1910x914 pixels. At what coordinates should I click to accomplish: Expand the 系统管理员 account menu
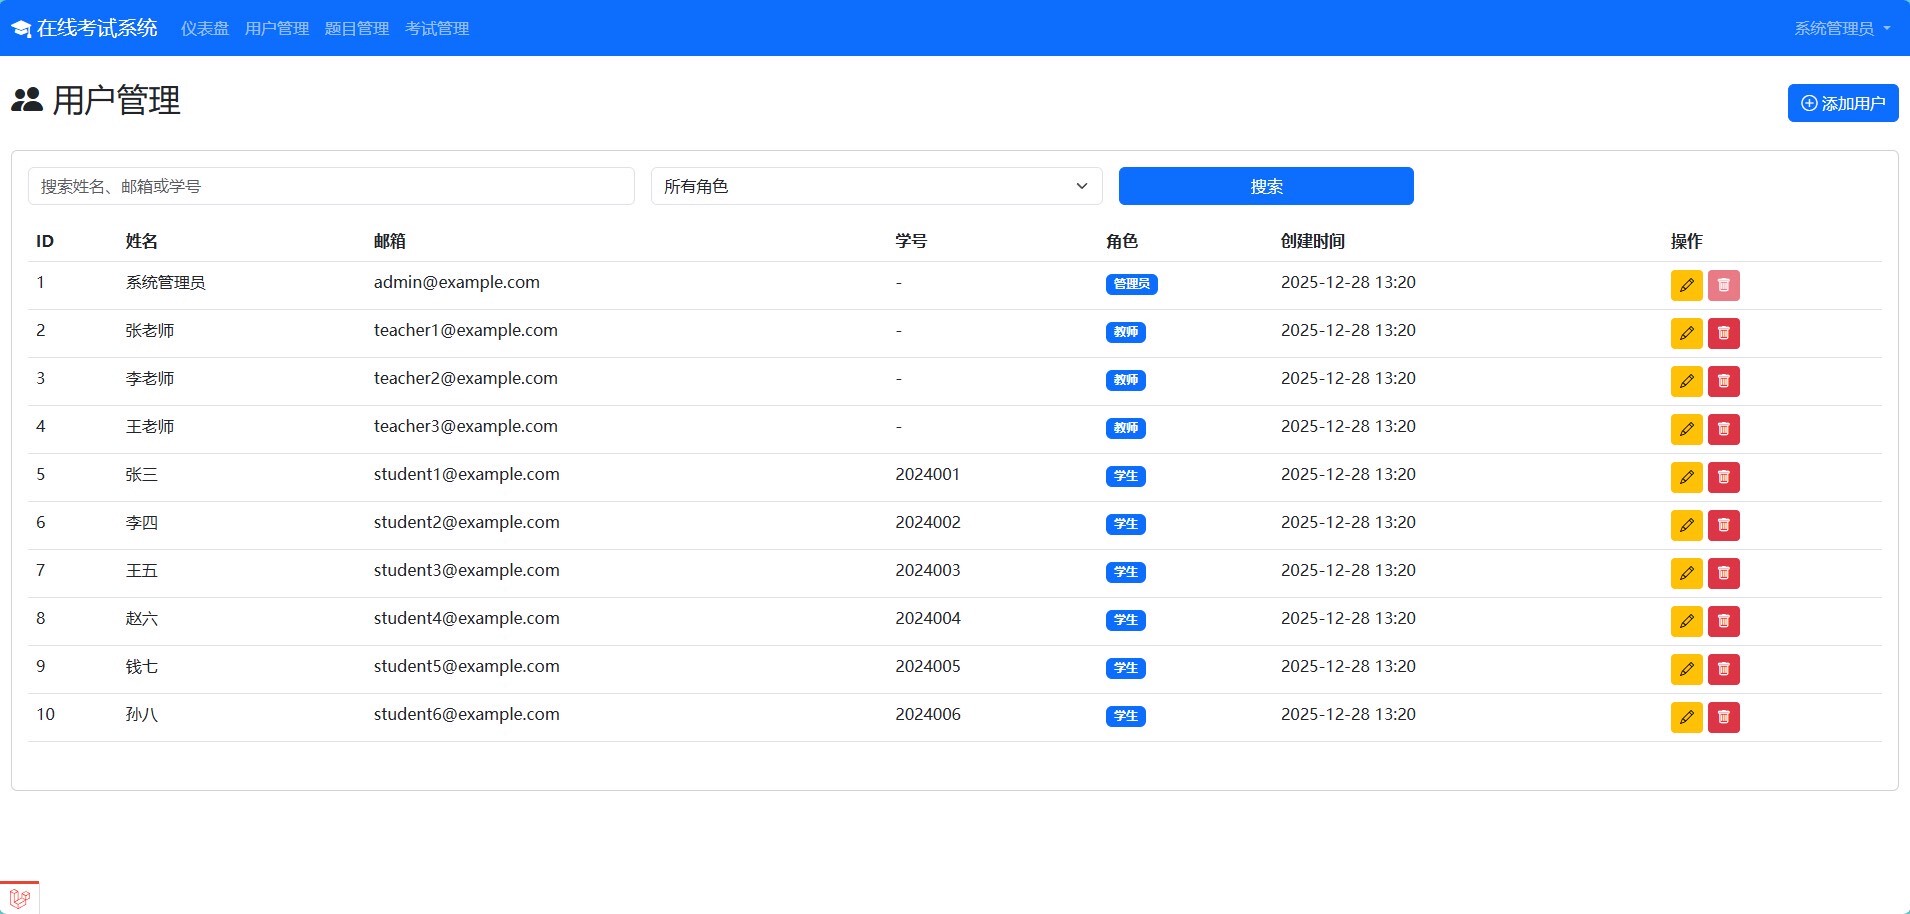point(1841,28)
